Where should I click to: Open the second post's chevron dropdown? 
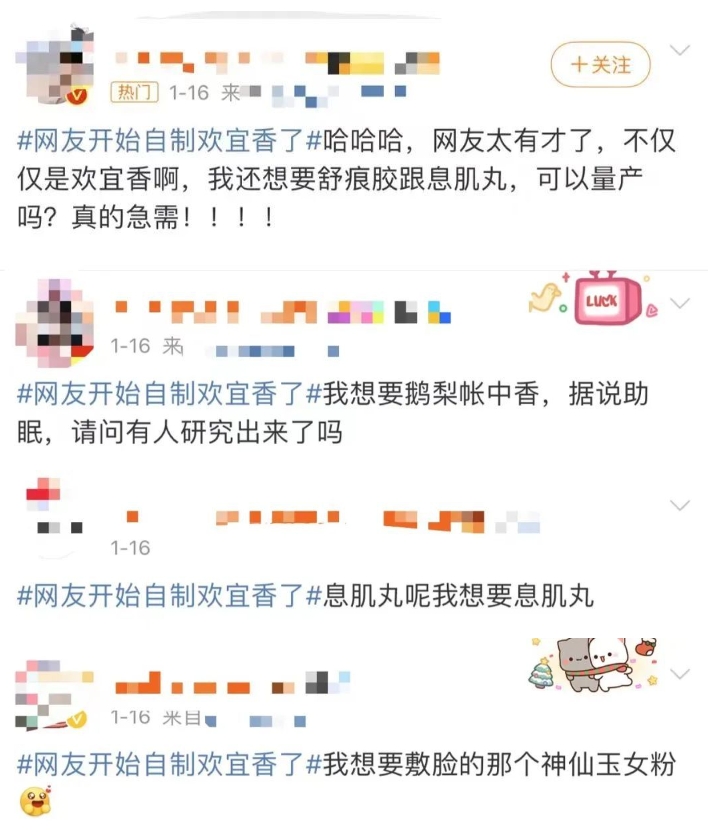(680, 303)
